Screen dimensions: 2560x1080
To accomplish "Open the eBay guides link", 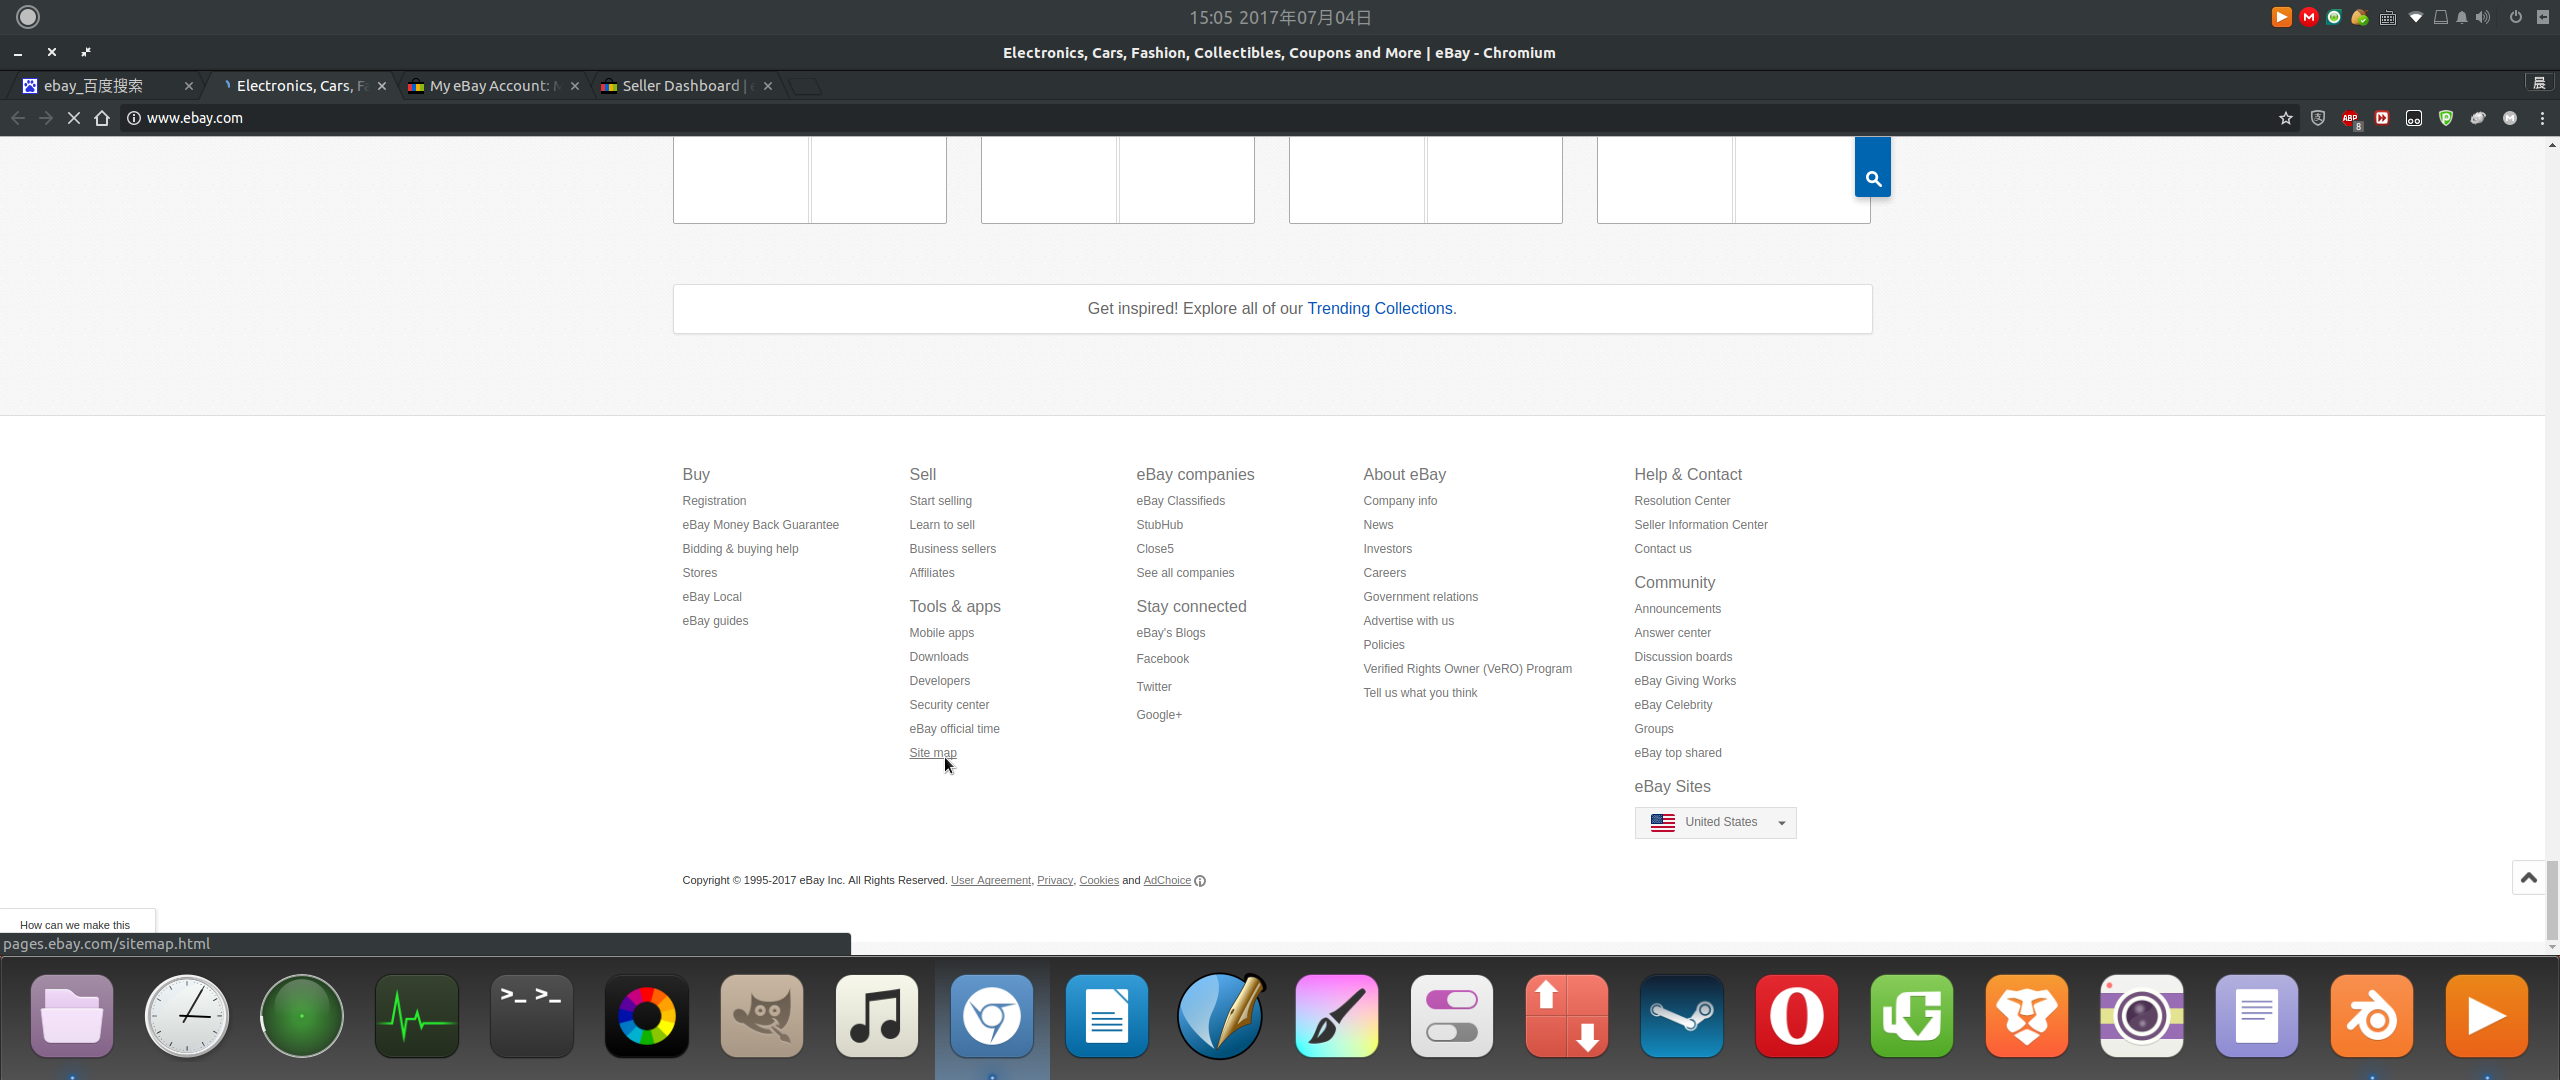I will click(715, 621).
